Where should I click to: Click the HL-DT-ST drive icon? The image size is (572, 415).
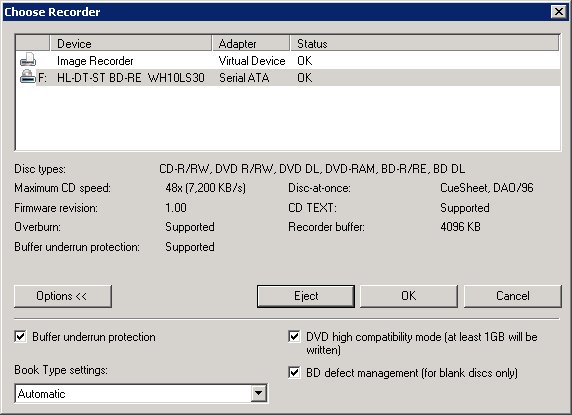(x=28, y=77)
